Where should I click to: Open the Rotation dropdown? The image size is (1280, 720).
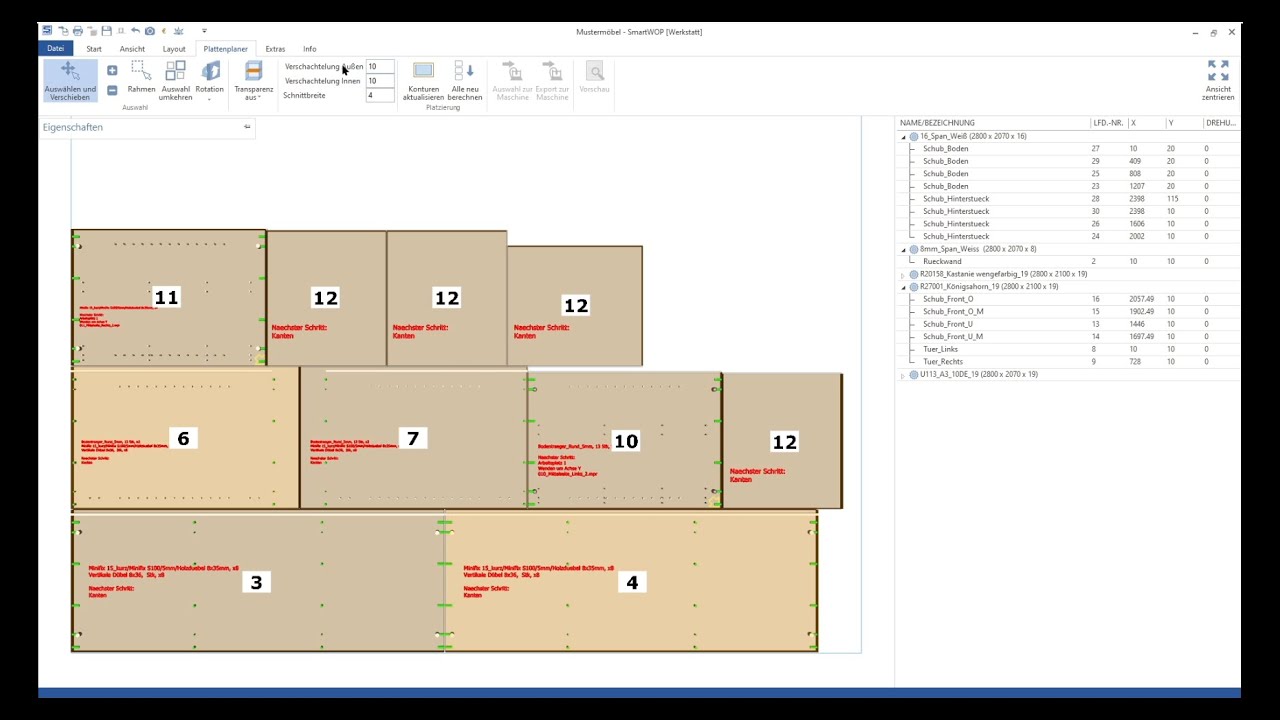tap(210, 80)
